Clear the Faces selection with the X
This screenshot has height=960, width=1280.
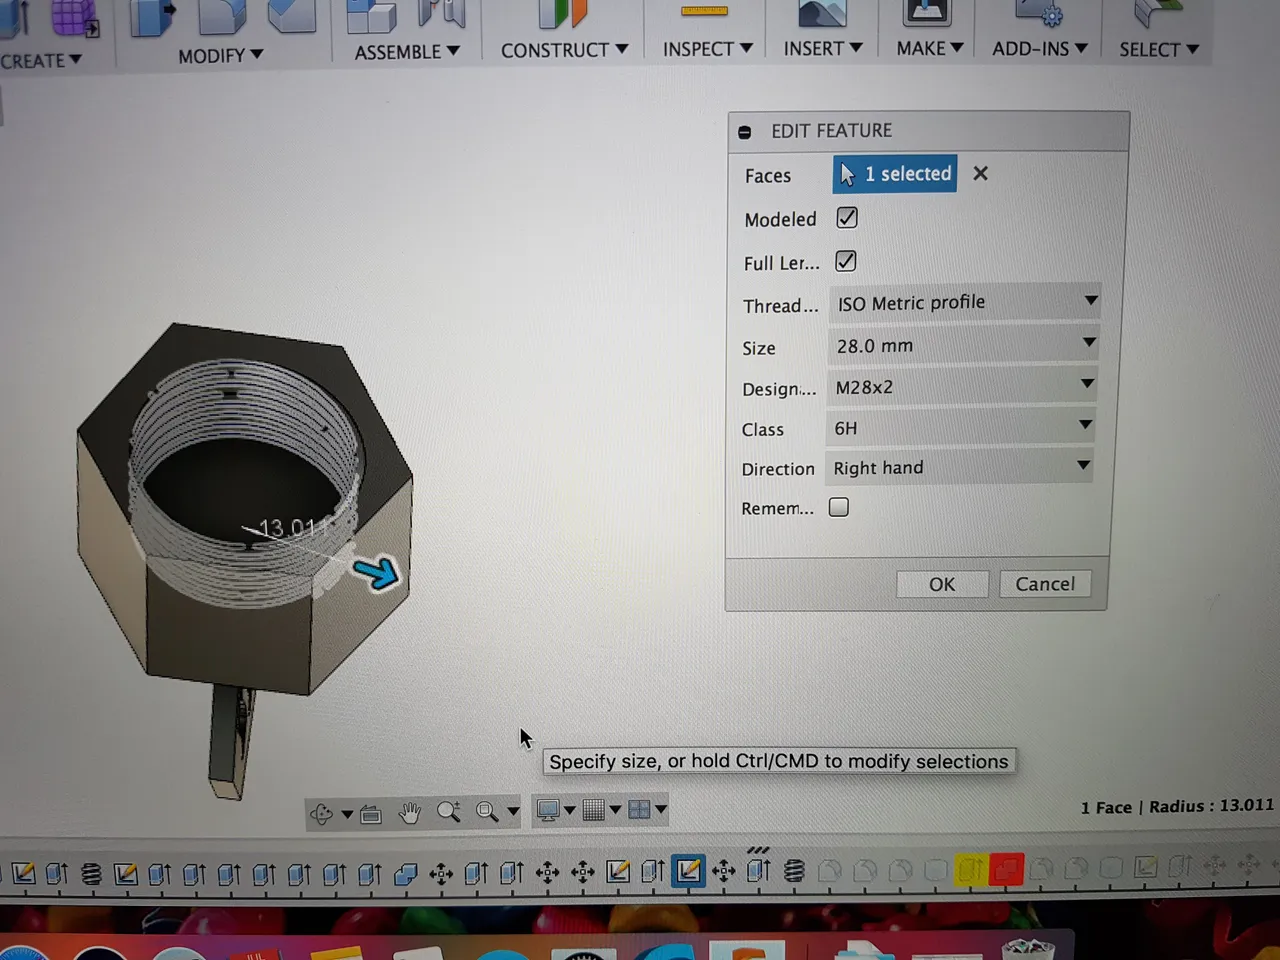tap(980, 174)
